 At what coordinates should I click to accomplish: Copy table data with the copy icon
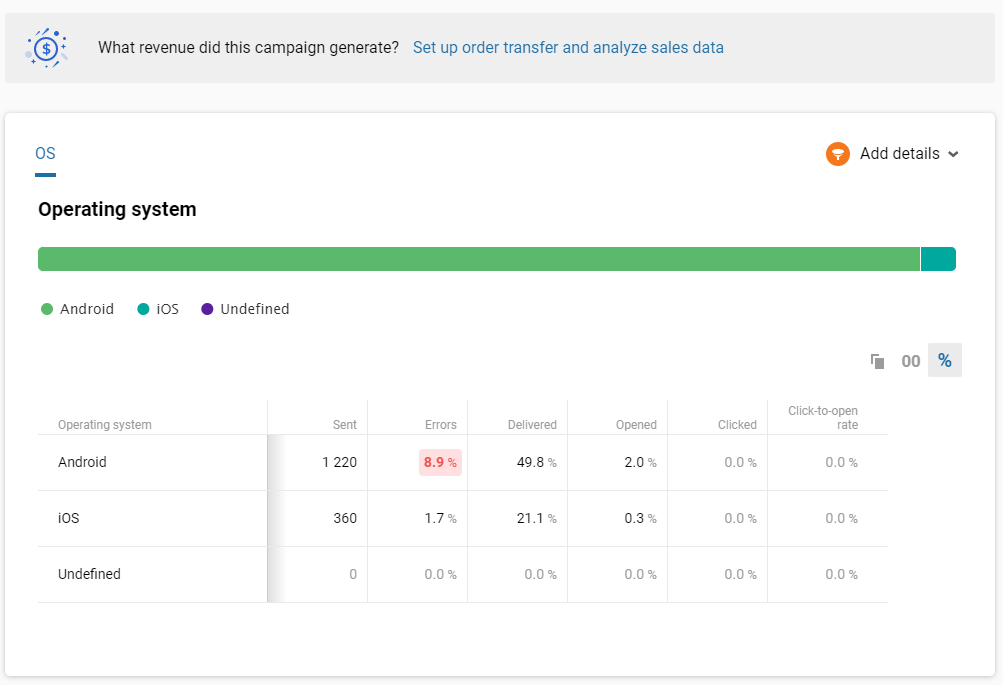877,361
